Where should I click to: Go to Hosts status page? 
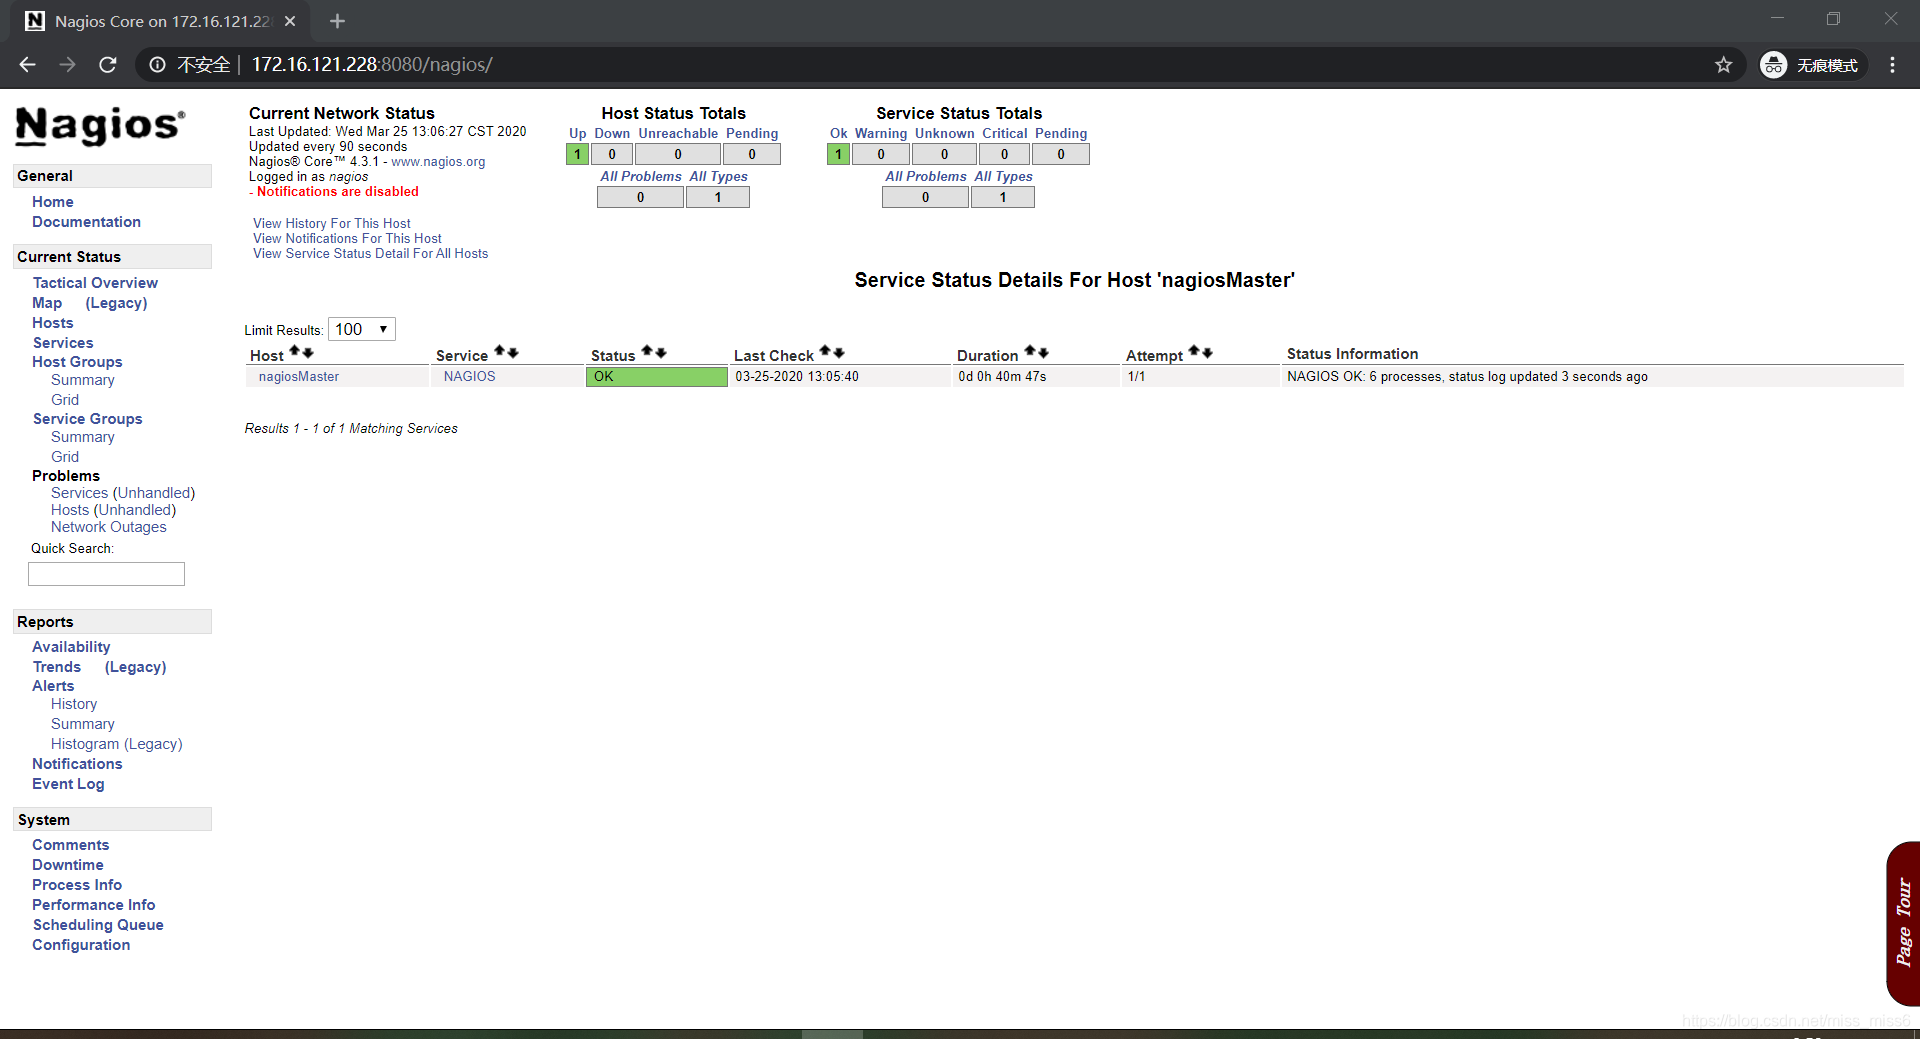53,323
